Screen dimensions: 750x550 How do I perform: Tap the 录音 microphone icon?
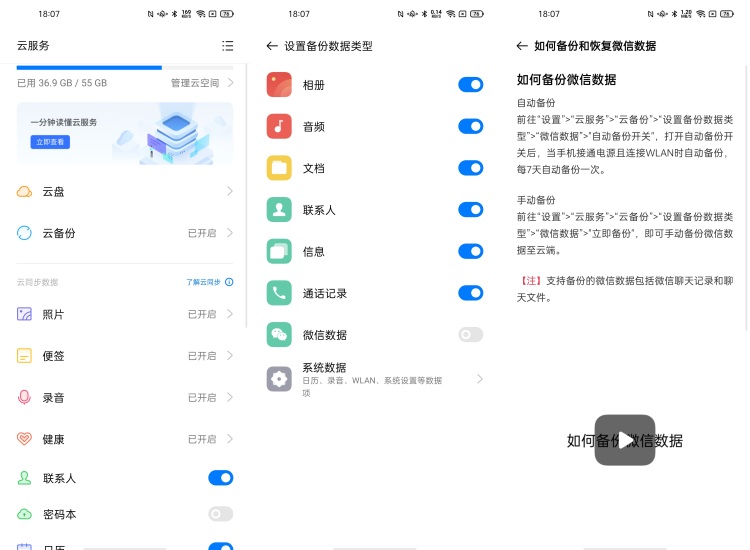coord(24,397)
